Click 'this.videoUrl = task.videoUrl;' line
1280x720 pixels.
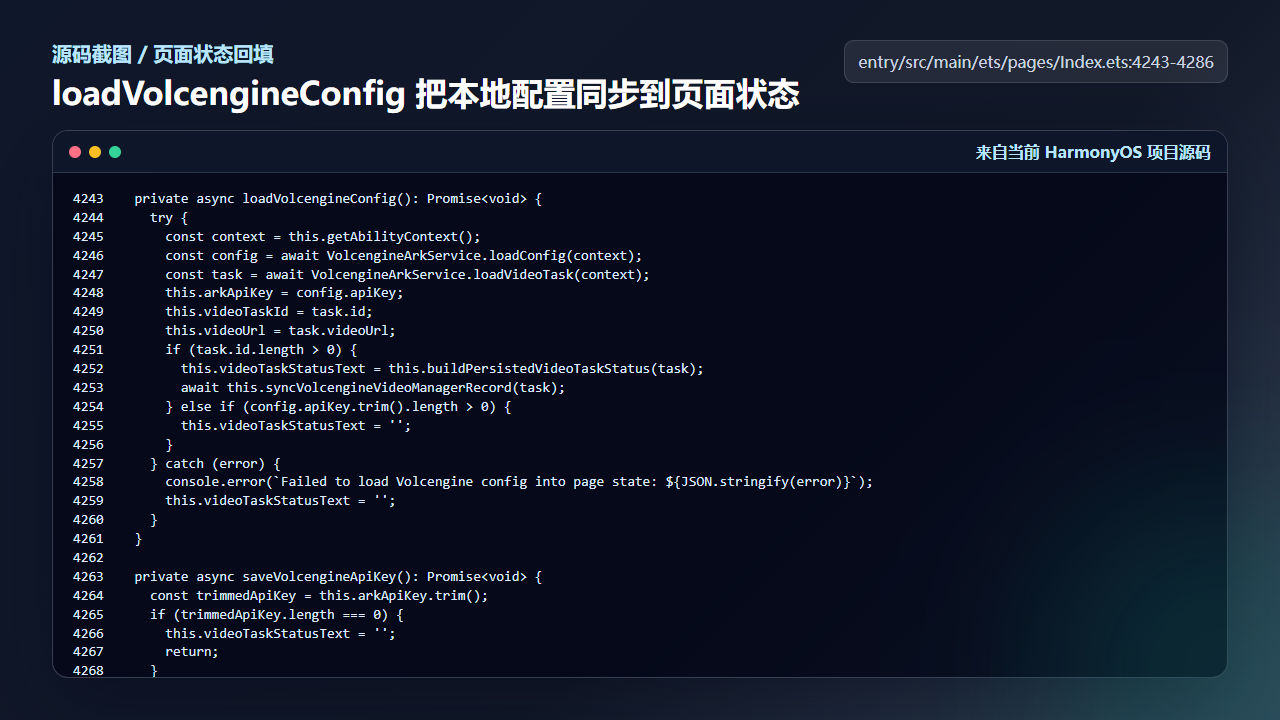281,331
